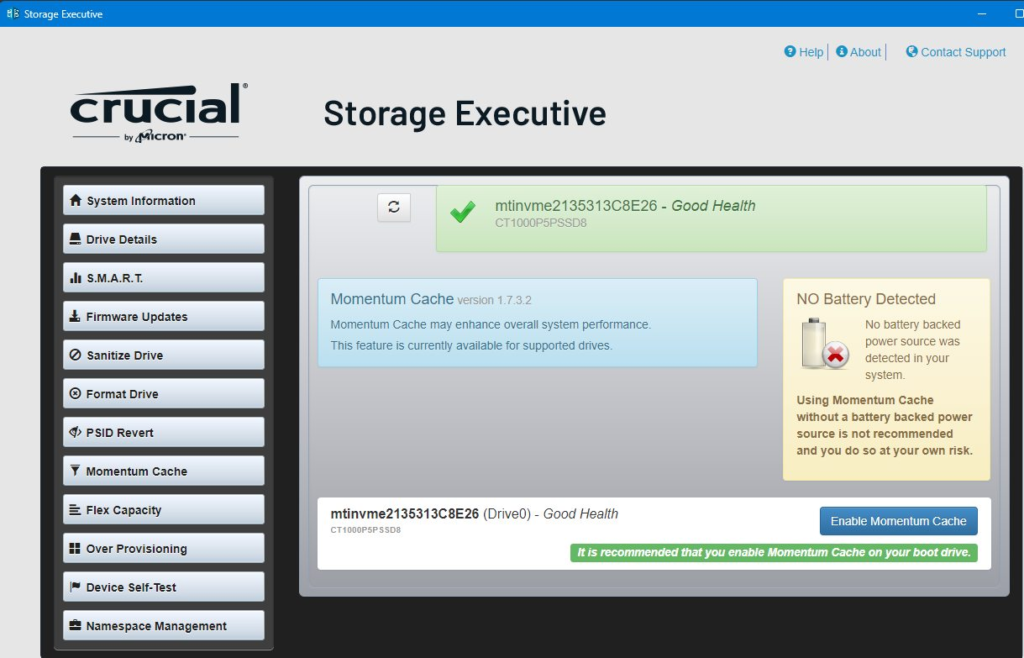Click the battery with red X icon

coord(825,344)
